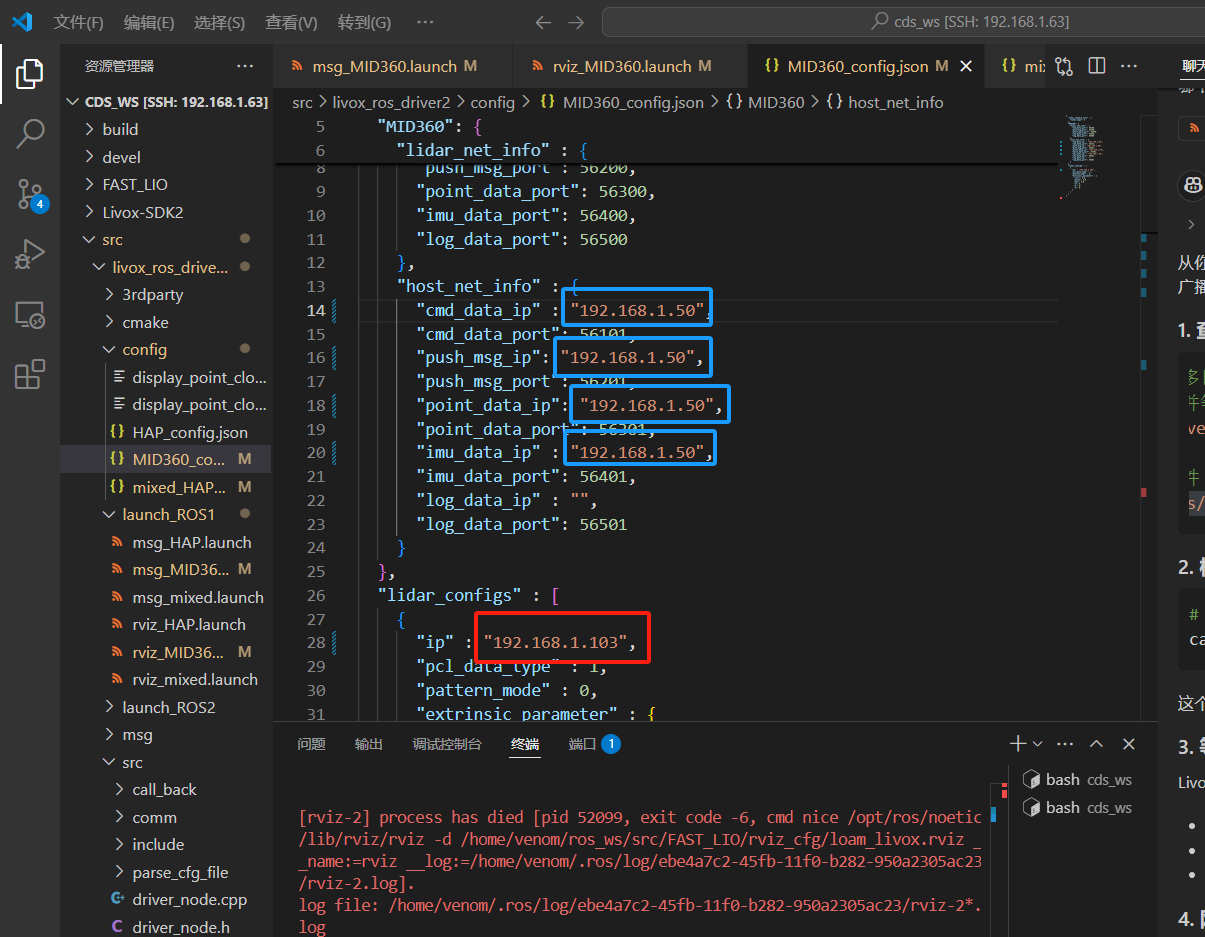This screenshot has height=937, width=1205.
Task: Close the bottom terminal panel
Action: 1129,744
